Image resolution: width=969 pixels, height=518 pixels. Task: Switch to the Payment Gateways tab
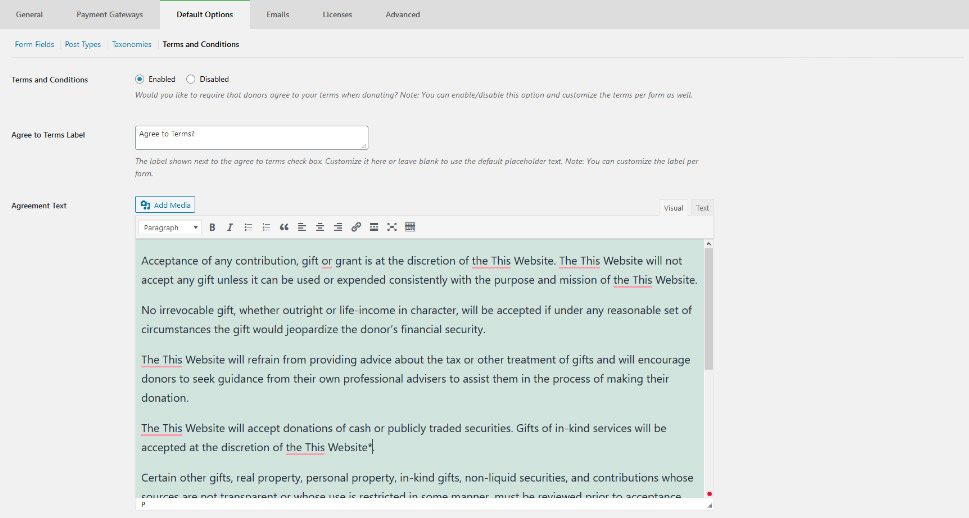[x=110, y=15]
